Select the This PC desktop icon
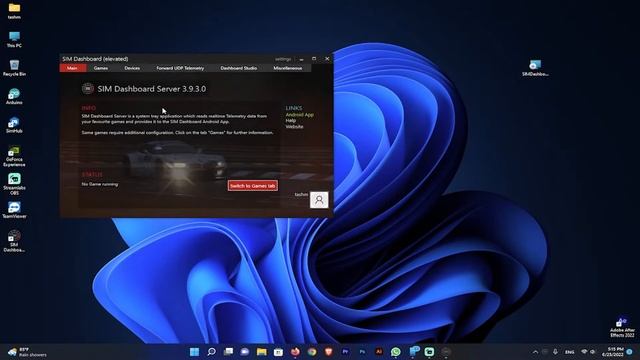Image resolution: width=640 pixels, height=360 pixels. coord(14,40)
